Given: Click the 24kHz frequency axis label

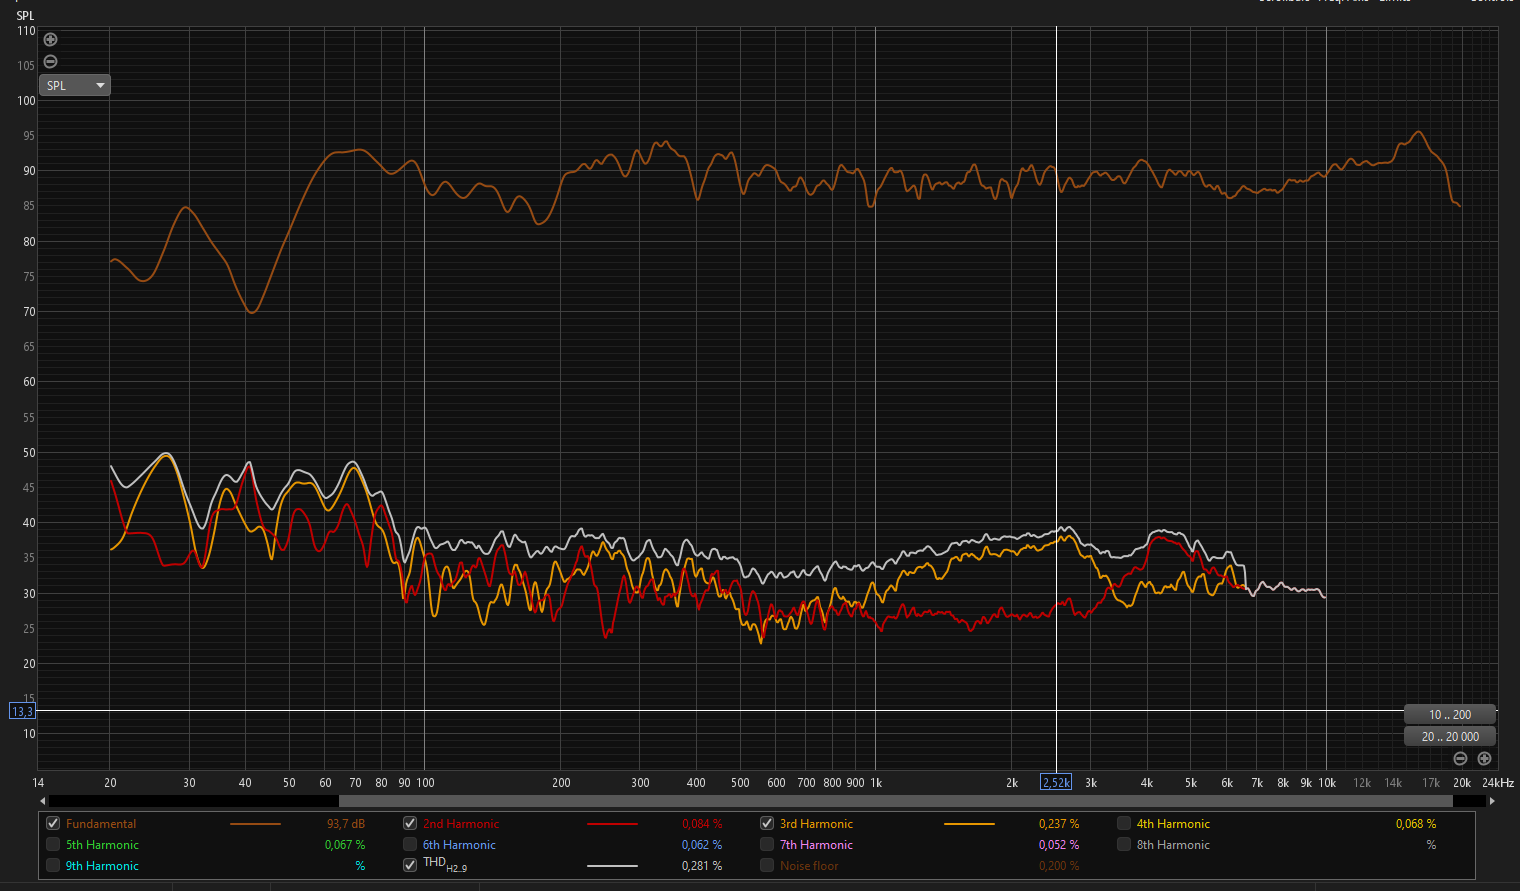Looking at the screenshot, I should pyautogui.click(x=1498, y=783).
